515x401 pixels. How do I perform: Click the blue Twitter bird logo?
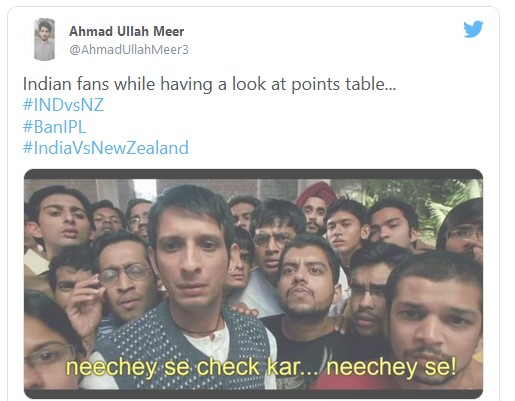pyautogui.click(x=473, y=29)
